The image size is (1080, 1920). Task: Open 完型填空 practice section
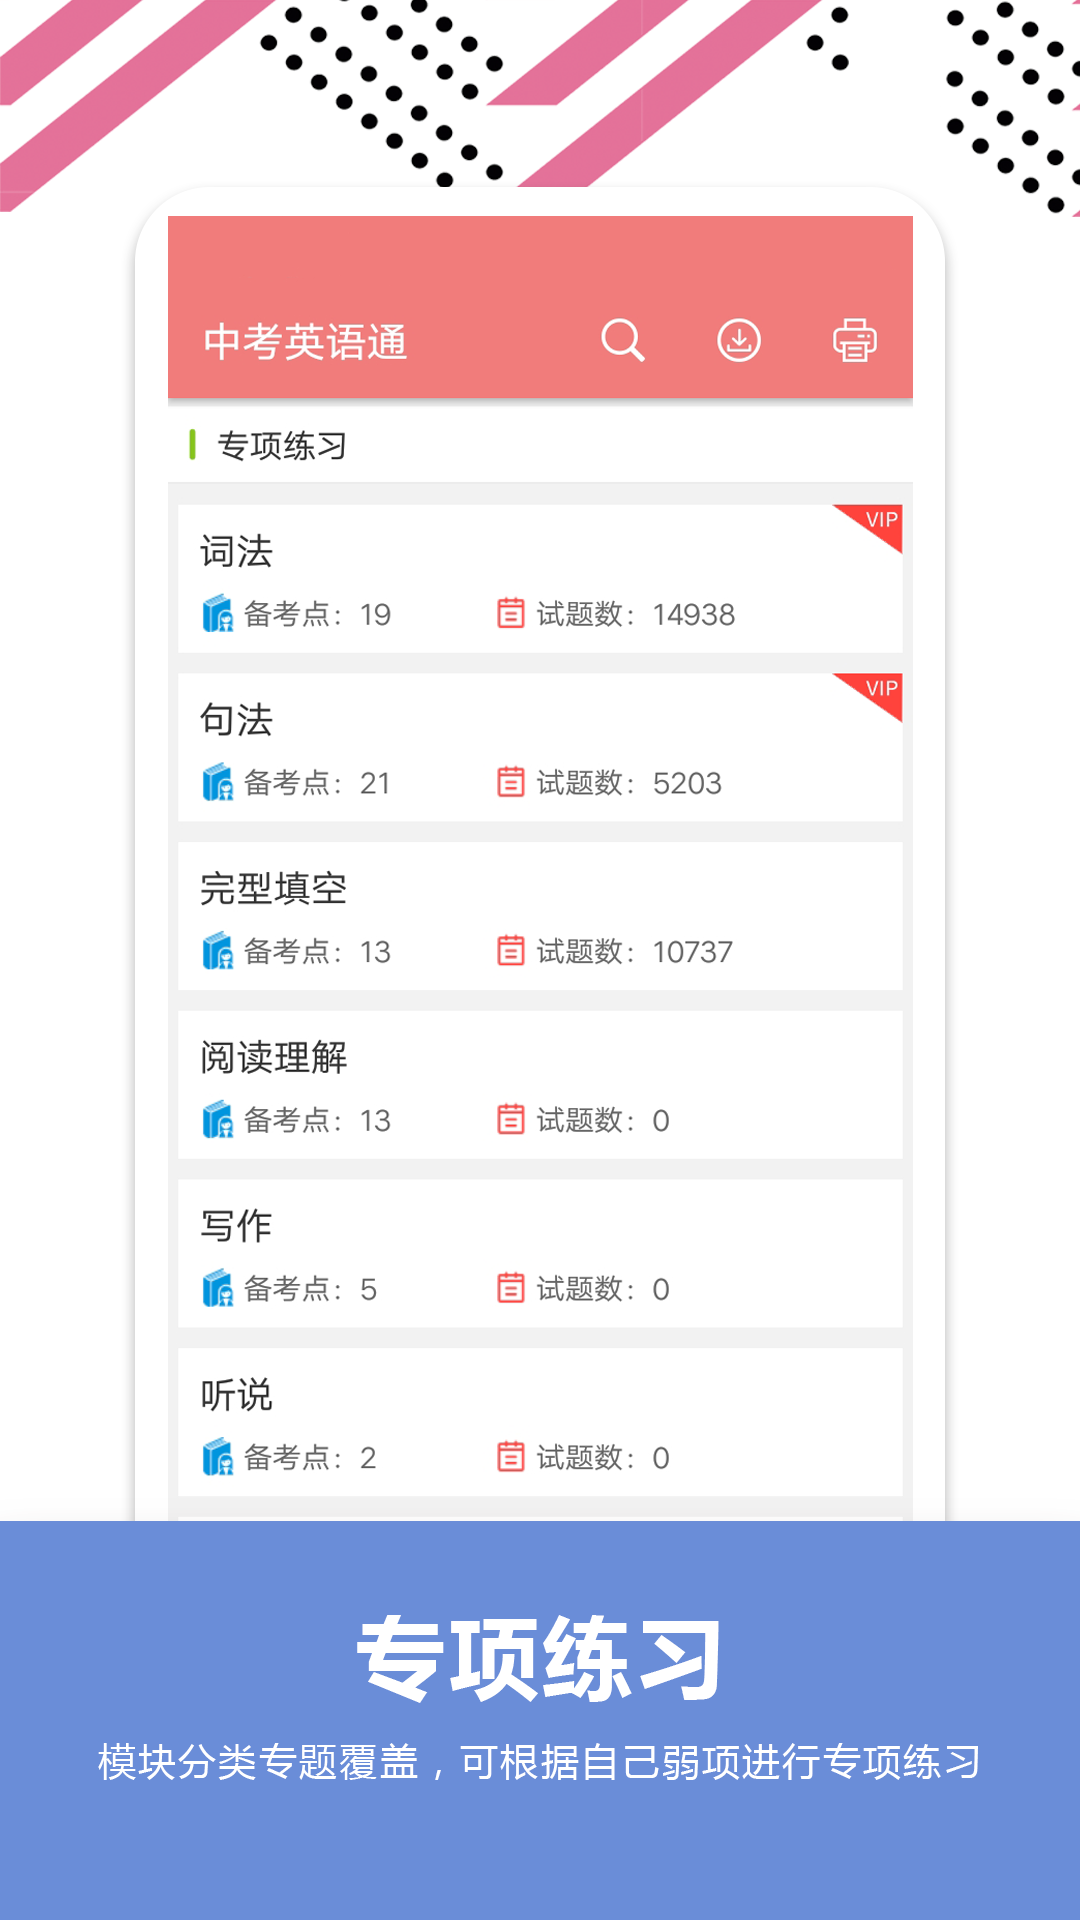273,889
